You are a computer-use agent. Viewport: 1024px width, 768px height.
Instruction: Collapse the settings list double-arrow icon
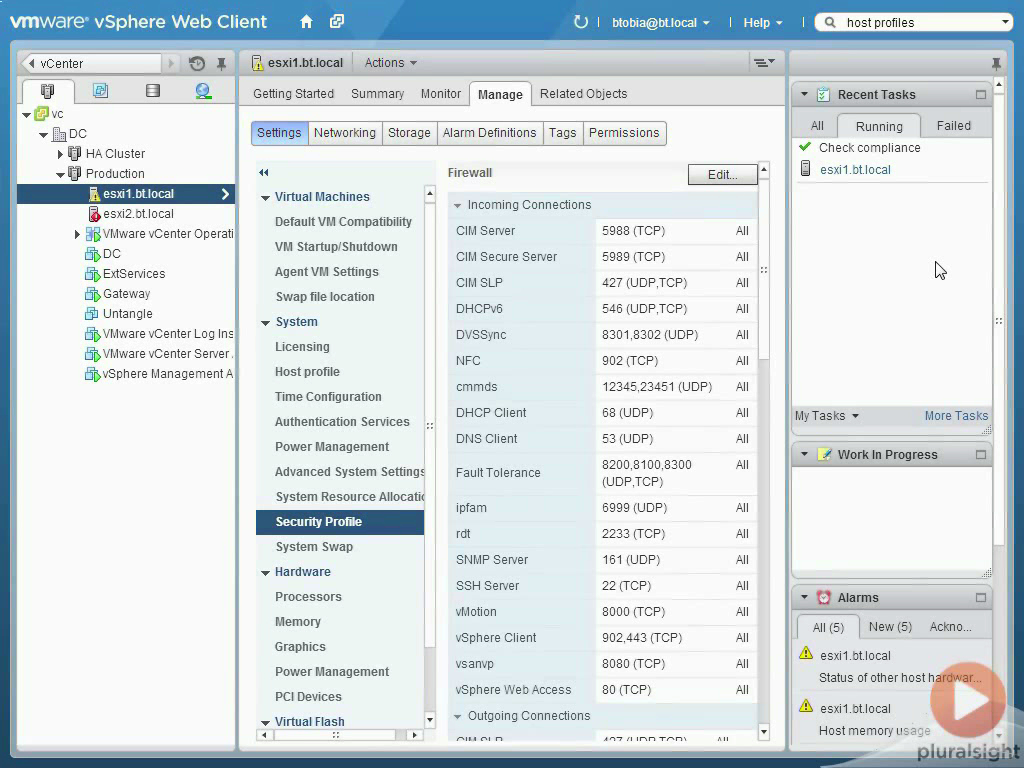tap(264, 172)
